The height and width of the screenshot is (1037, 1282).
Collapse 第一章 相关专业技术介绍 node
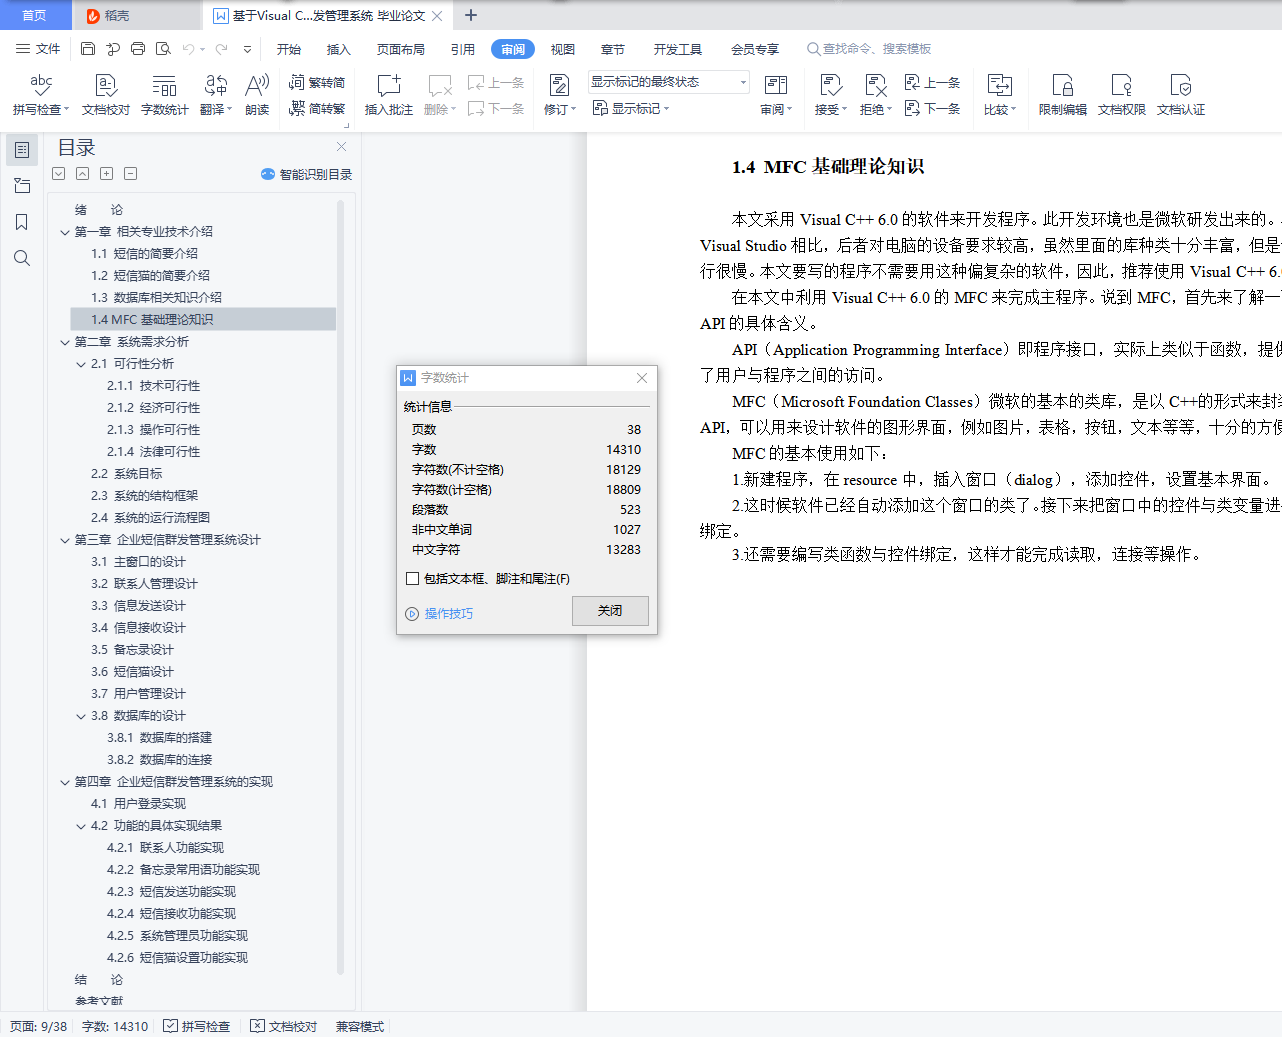click(x=65, y=232)
